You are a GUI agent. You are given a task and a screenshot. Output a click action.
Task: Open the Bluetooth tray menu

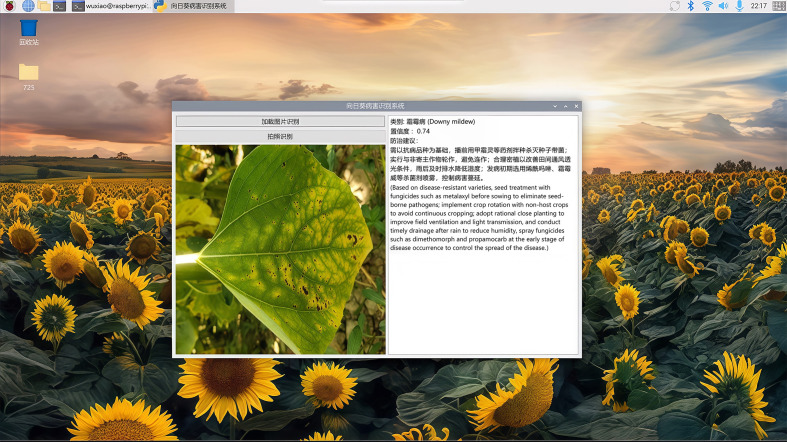point(691,6)
